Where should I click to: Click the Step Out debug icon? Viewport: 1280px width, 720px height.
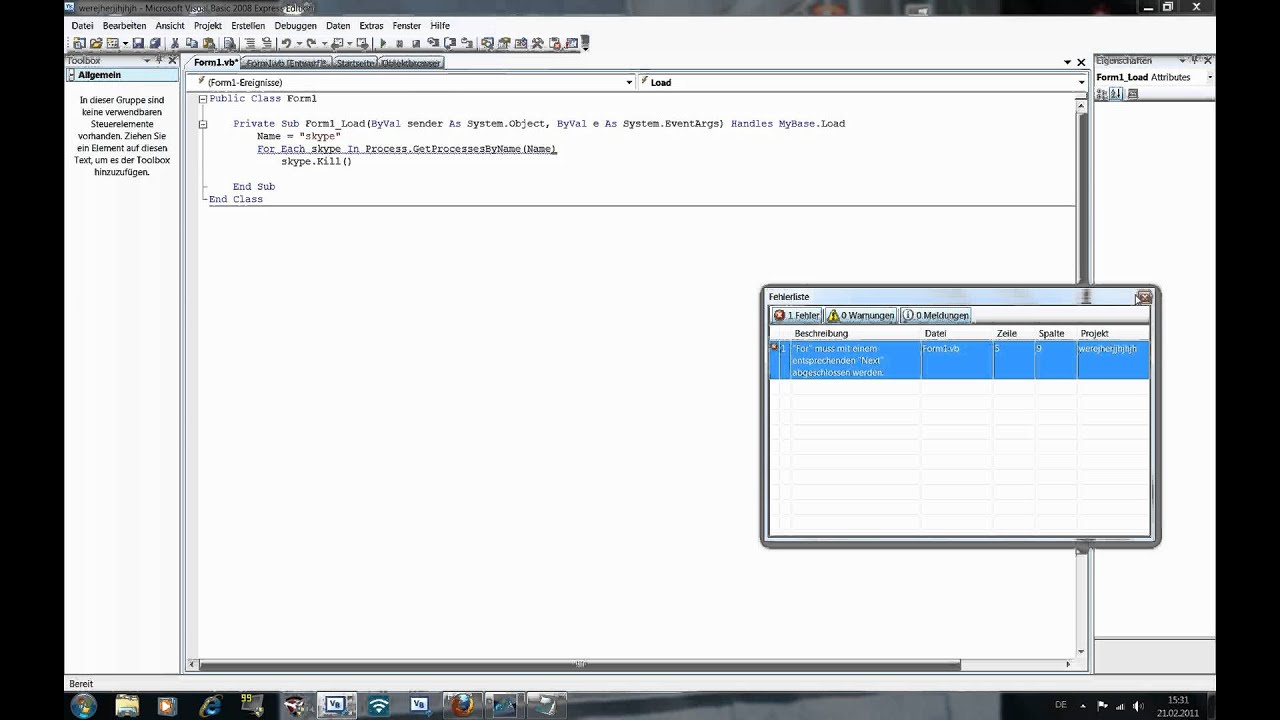[x=468, y=43]
